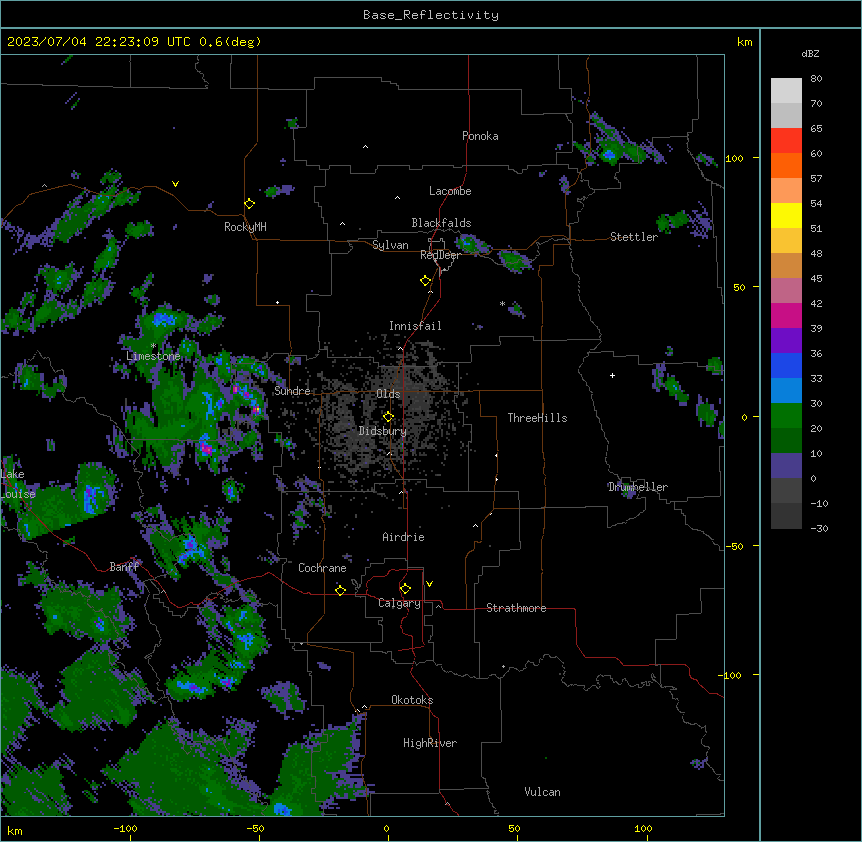Click the yellow diamond marker between Olds and Didsbury

388,417
